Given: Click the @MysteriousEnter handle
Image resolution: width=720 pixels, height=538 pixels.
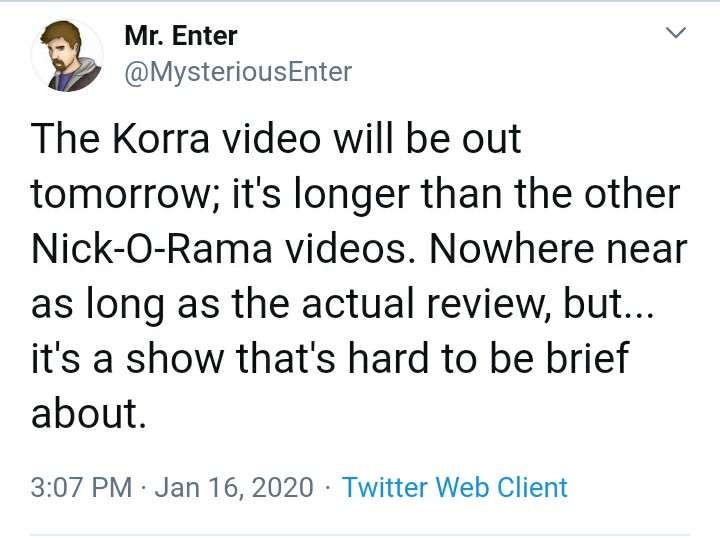Looking at the screenshot, I should click(238, 72).
